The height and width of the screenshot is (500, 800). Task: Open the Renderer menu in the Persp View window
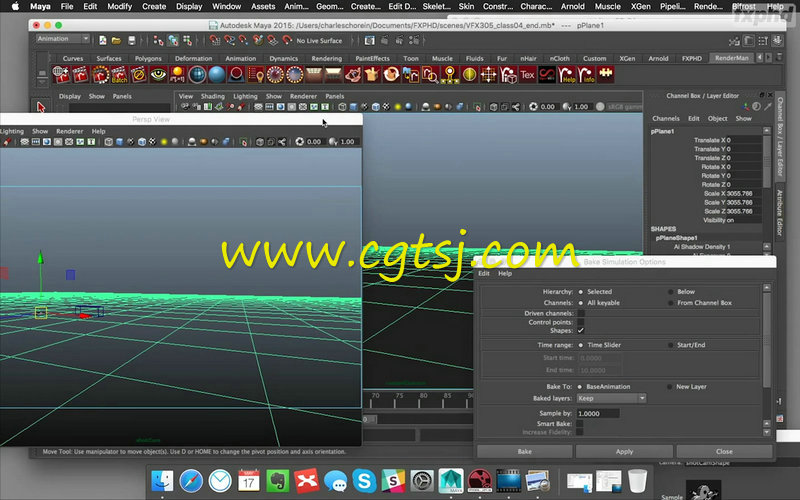tap(69, 131)
